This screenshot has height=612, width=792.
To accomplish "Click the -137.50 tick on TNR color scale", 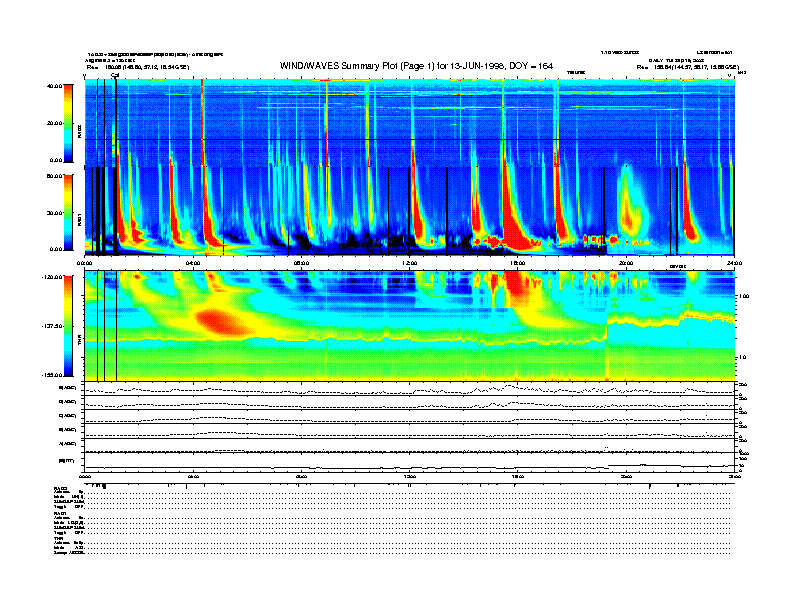I will tap(52, 326).
